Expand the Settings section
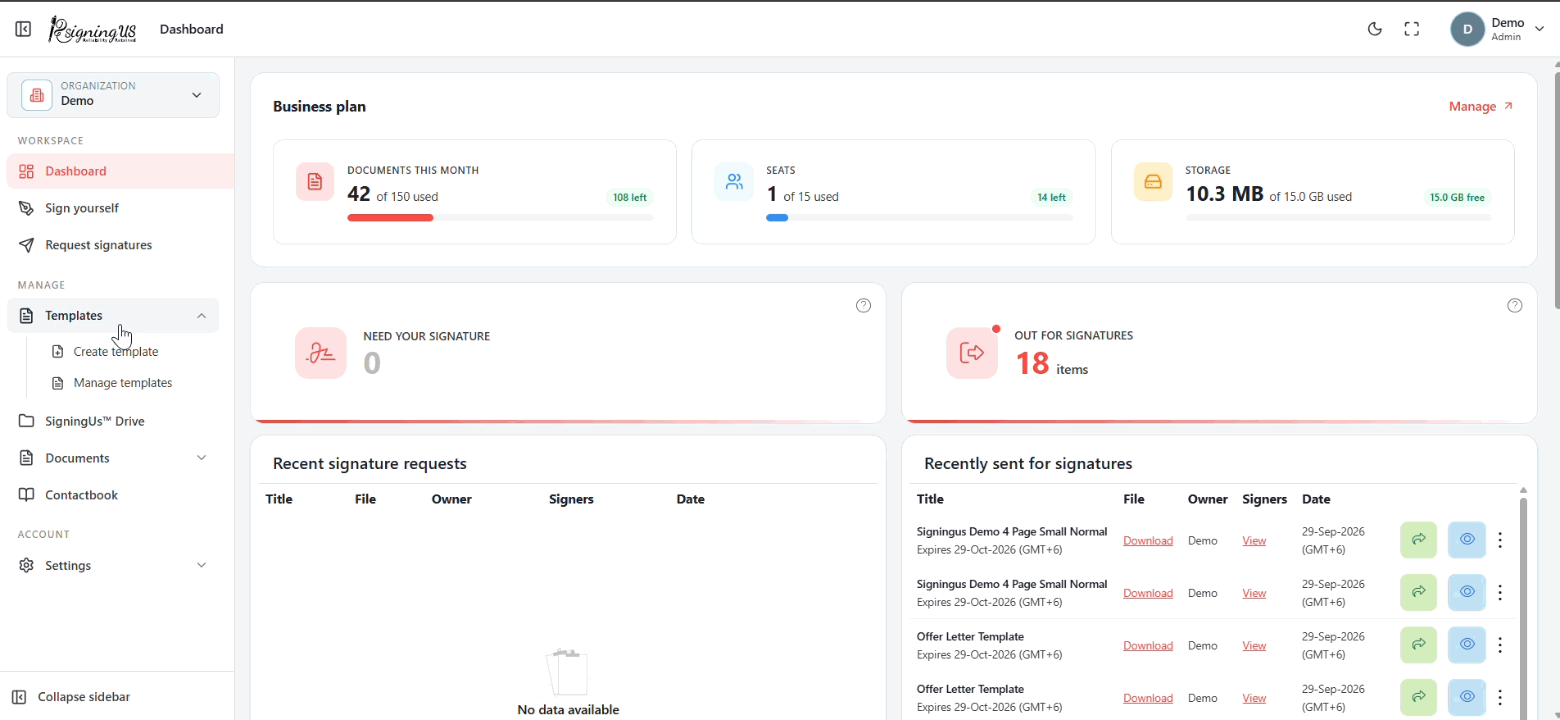 (x=113, y=565)
